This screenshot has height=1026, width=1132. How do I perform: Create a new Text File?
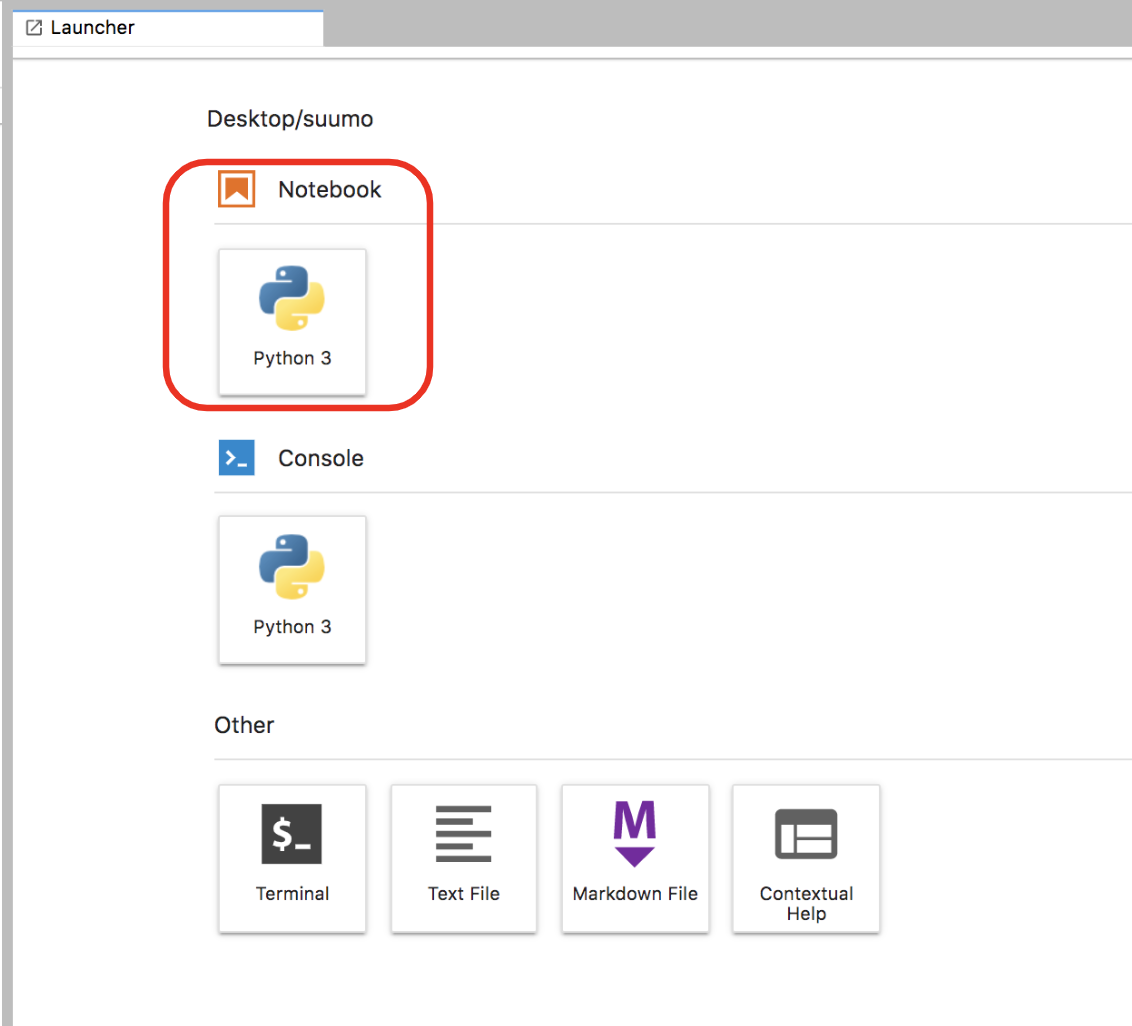[x=463, y=858]
